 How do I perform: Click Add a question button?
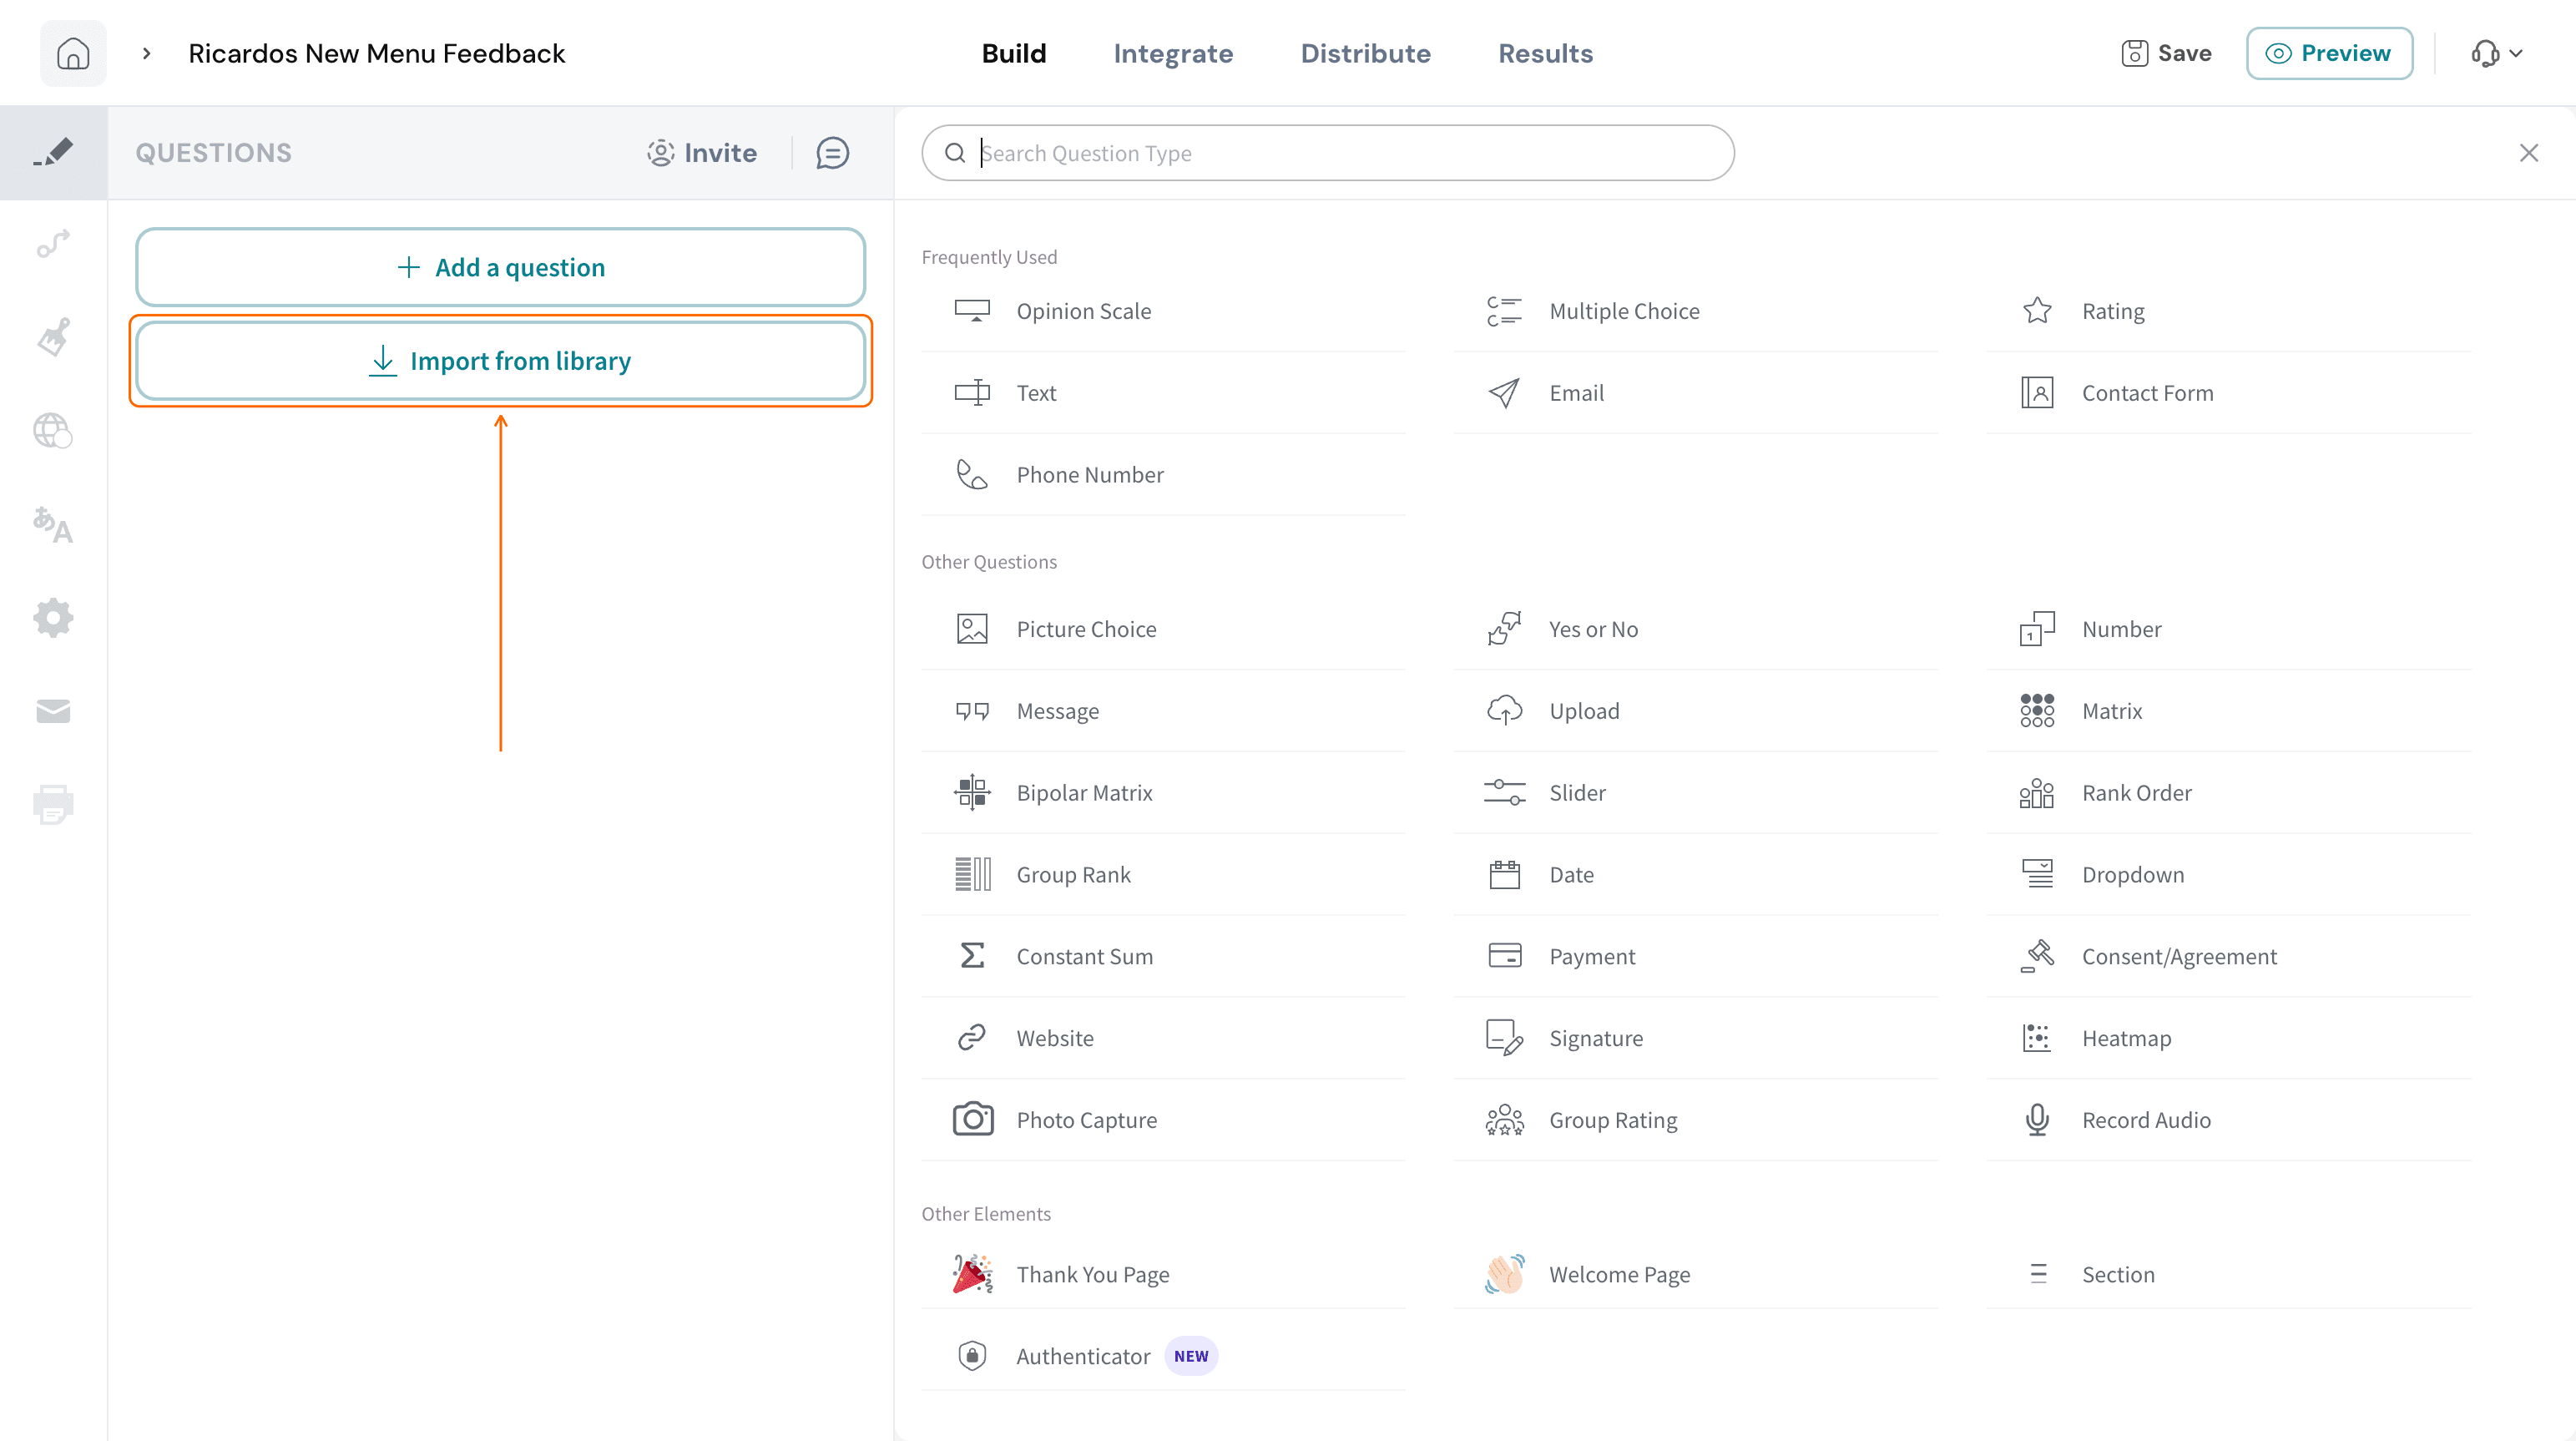pyautogui.click(x=500, y=267)
